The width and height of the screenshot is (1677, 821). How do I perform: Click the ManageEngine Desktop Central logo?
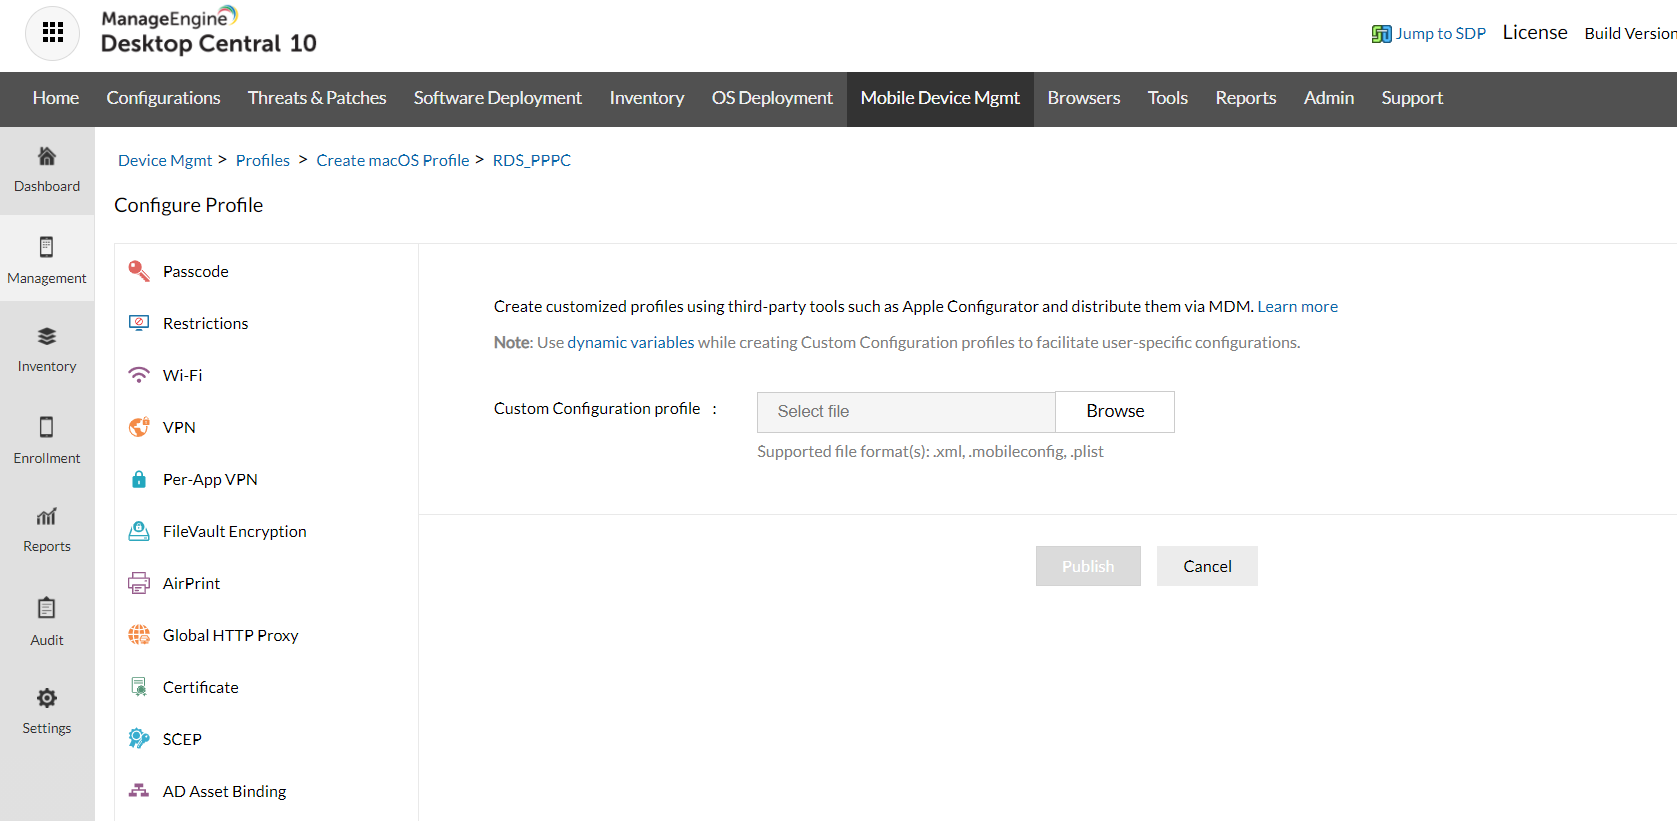(209, 32)
